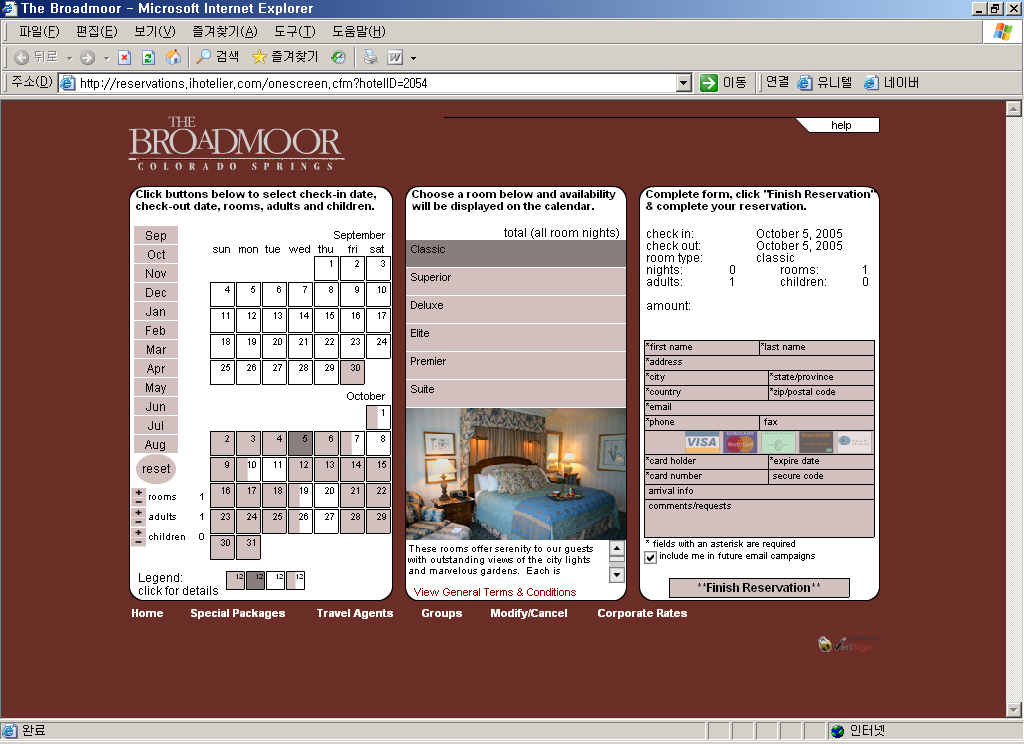The height and width of the screenshot is (744, 1024).
Task: Select the MasterCard logo
Action: (x=740, y=442)
